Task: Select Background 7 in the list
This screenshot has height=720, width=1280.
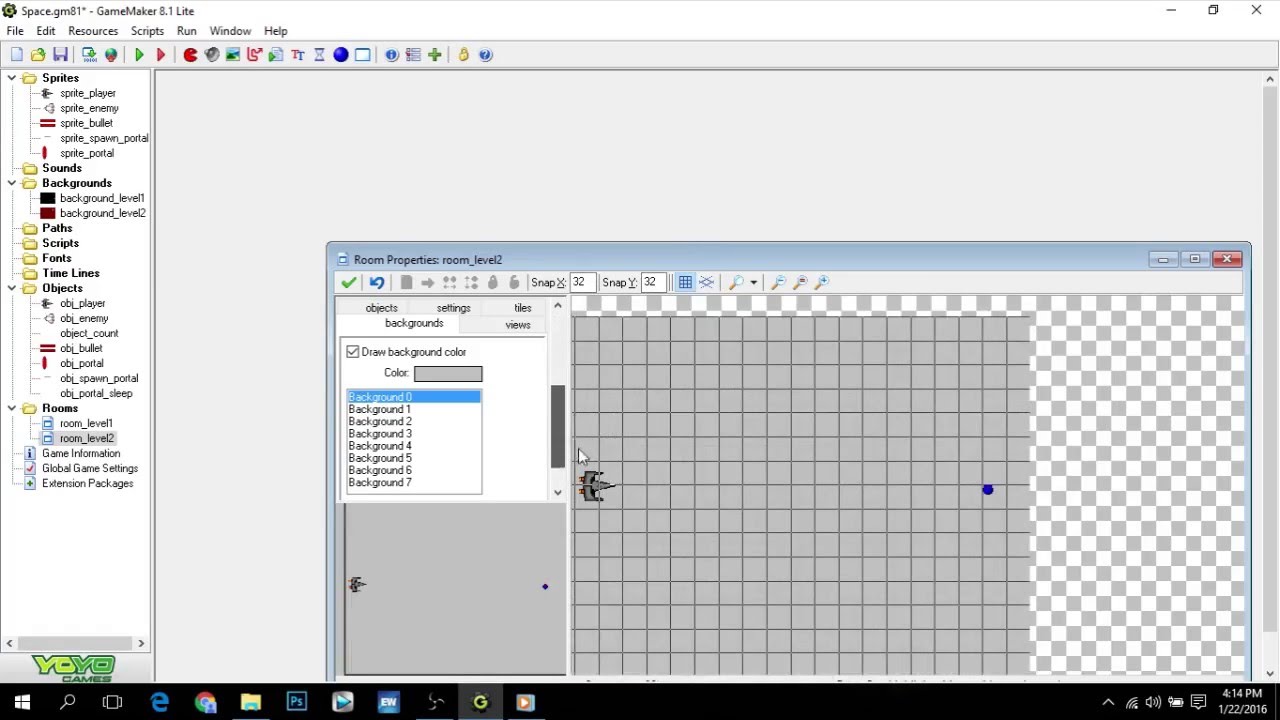Action: [x=414, y=483]
